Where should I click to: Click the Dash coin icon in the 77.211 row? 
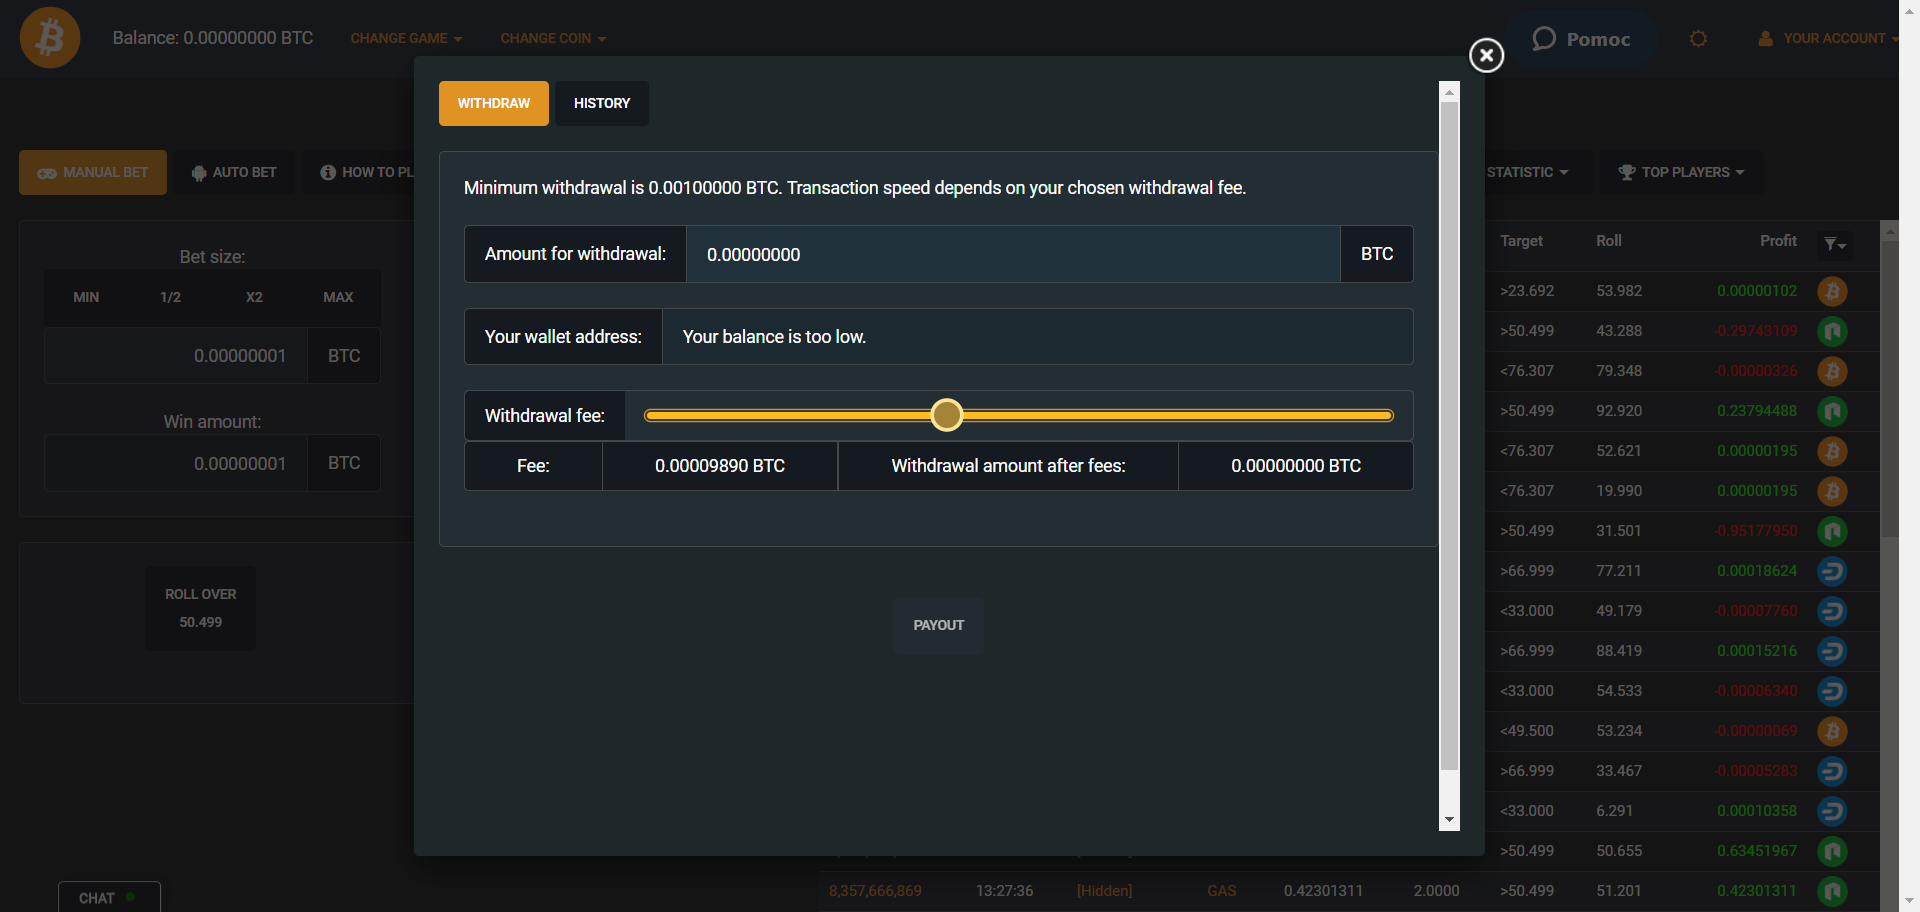pyautogui.click(x=1832, y=571)
